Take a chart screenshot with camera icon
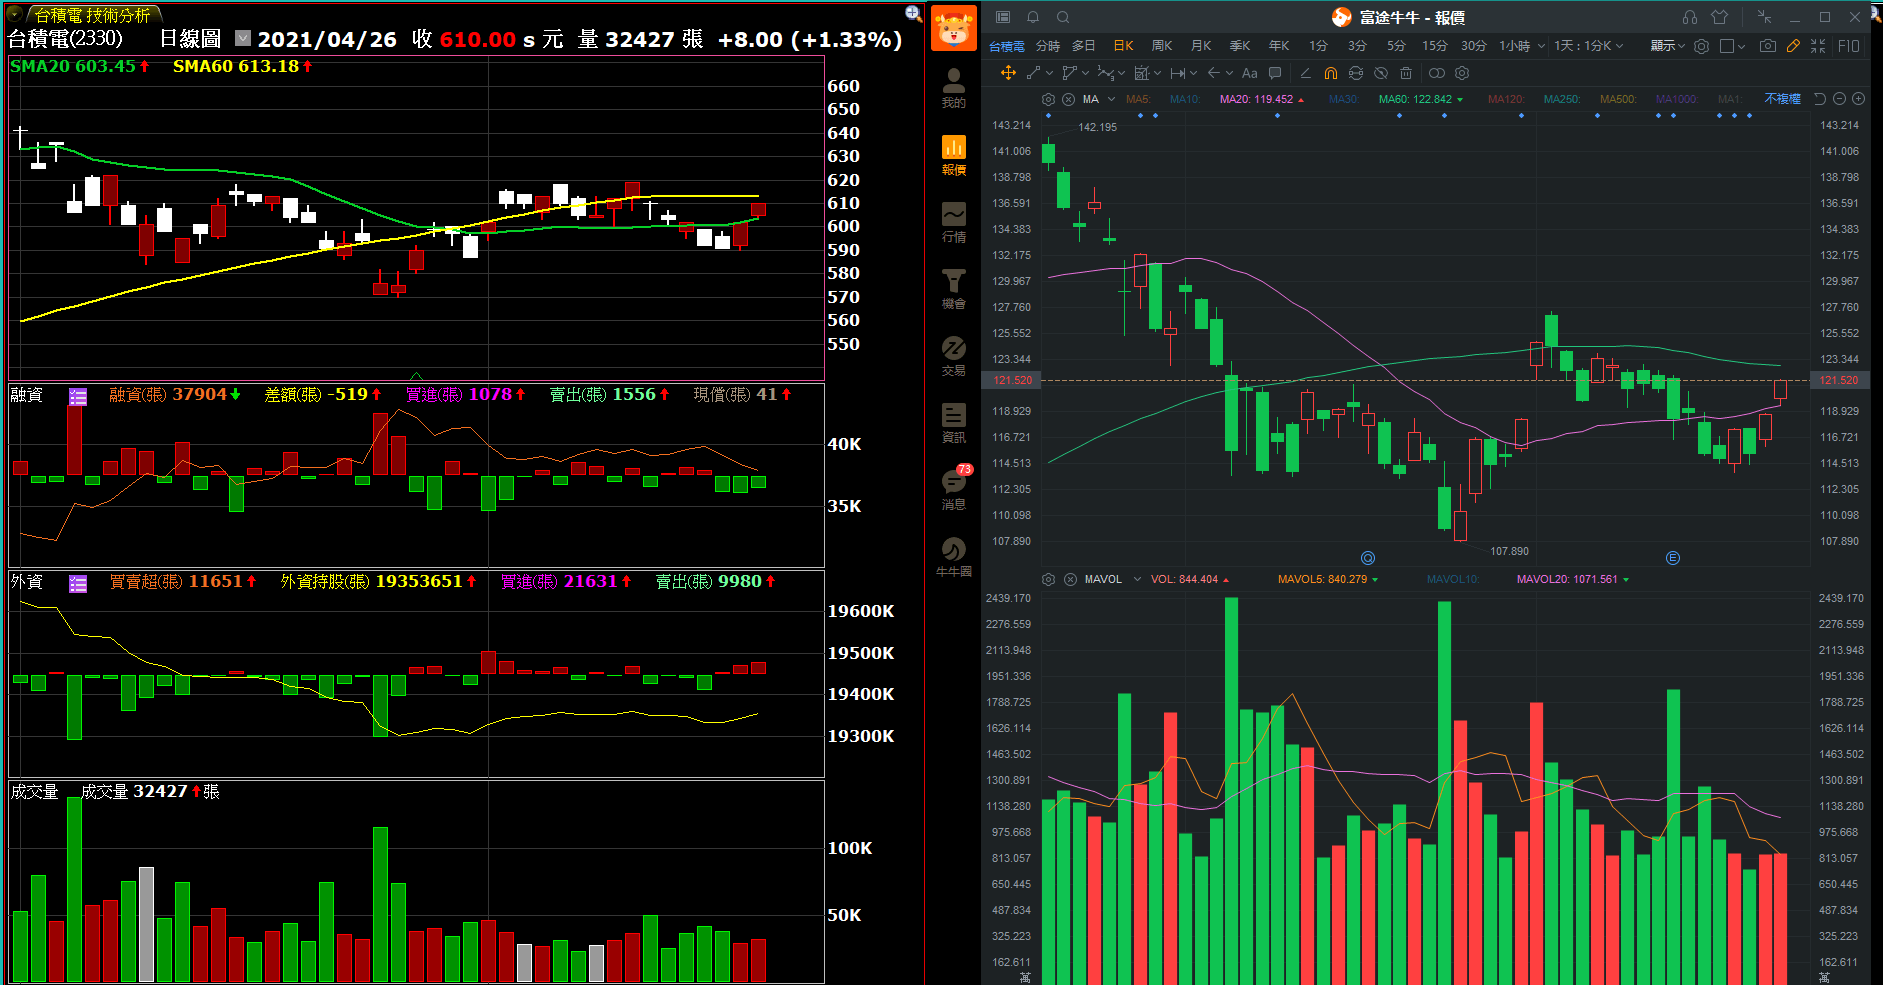Viewport: 1883px width, 985px height. click(x=1768, y=46)
